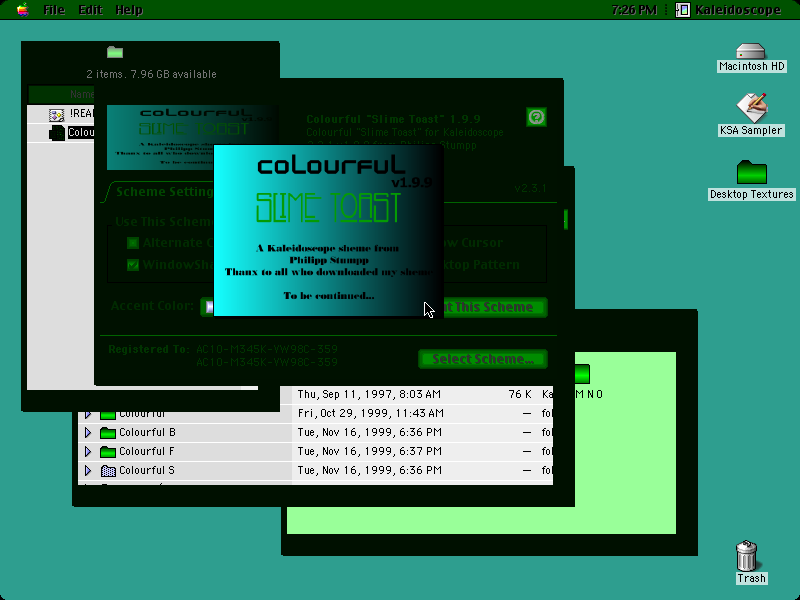Click the 76 K size value
This screenshot has width=800, height=600.
(520, 394)
